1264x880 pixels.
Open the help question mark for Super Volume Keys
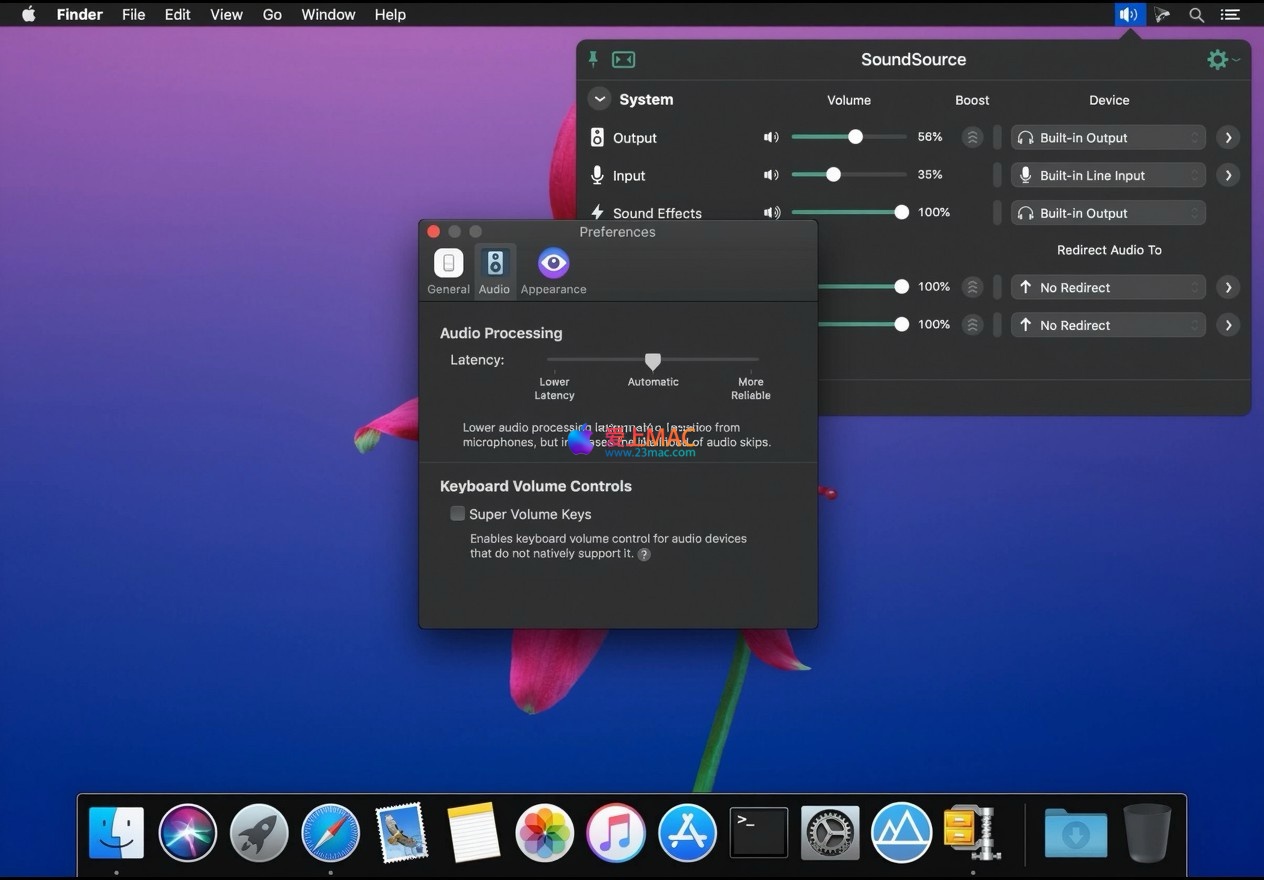[644, 554]
